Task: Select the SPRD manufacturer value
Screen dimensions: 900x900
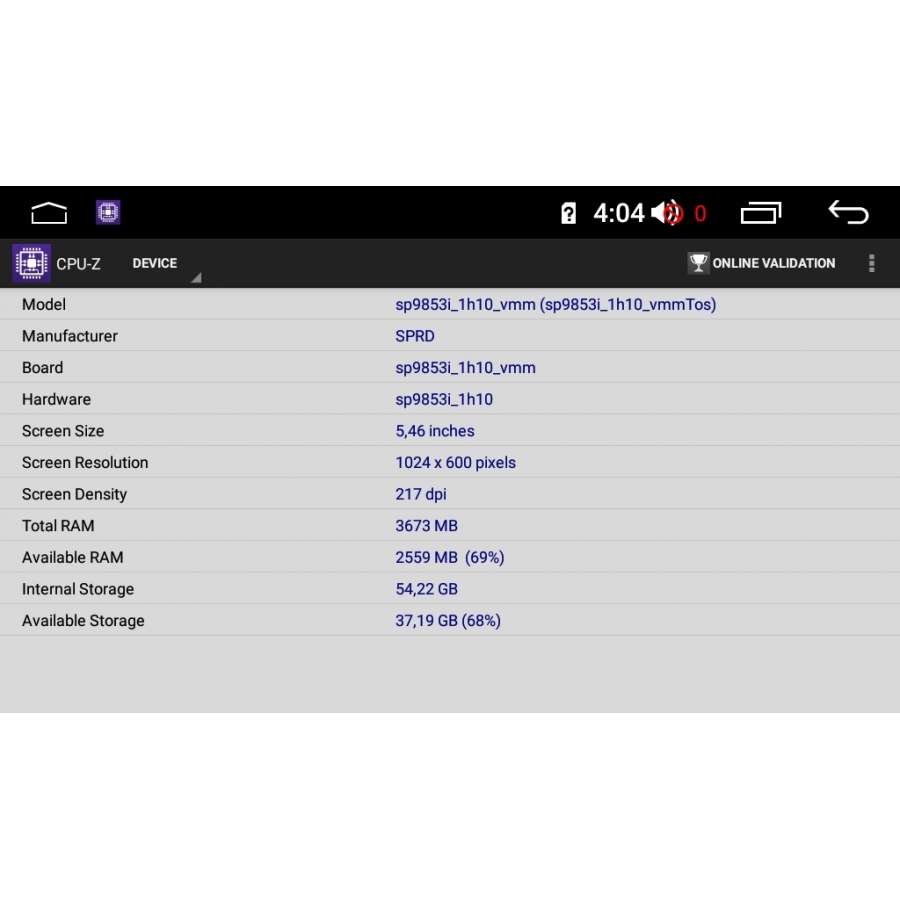Action: (414, 336)
